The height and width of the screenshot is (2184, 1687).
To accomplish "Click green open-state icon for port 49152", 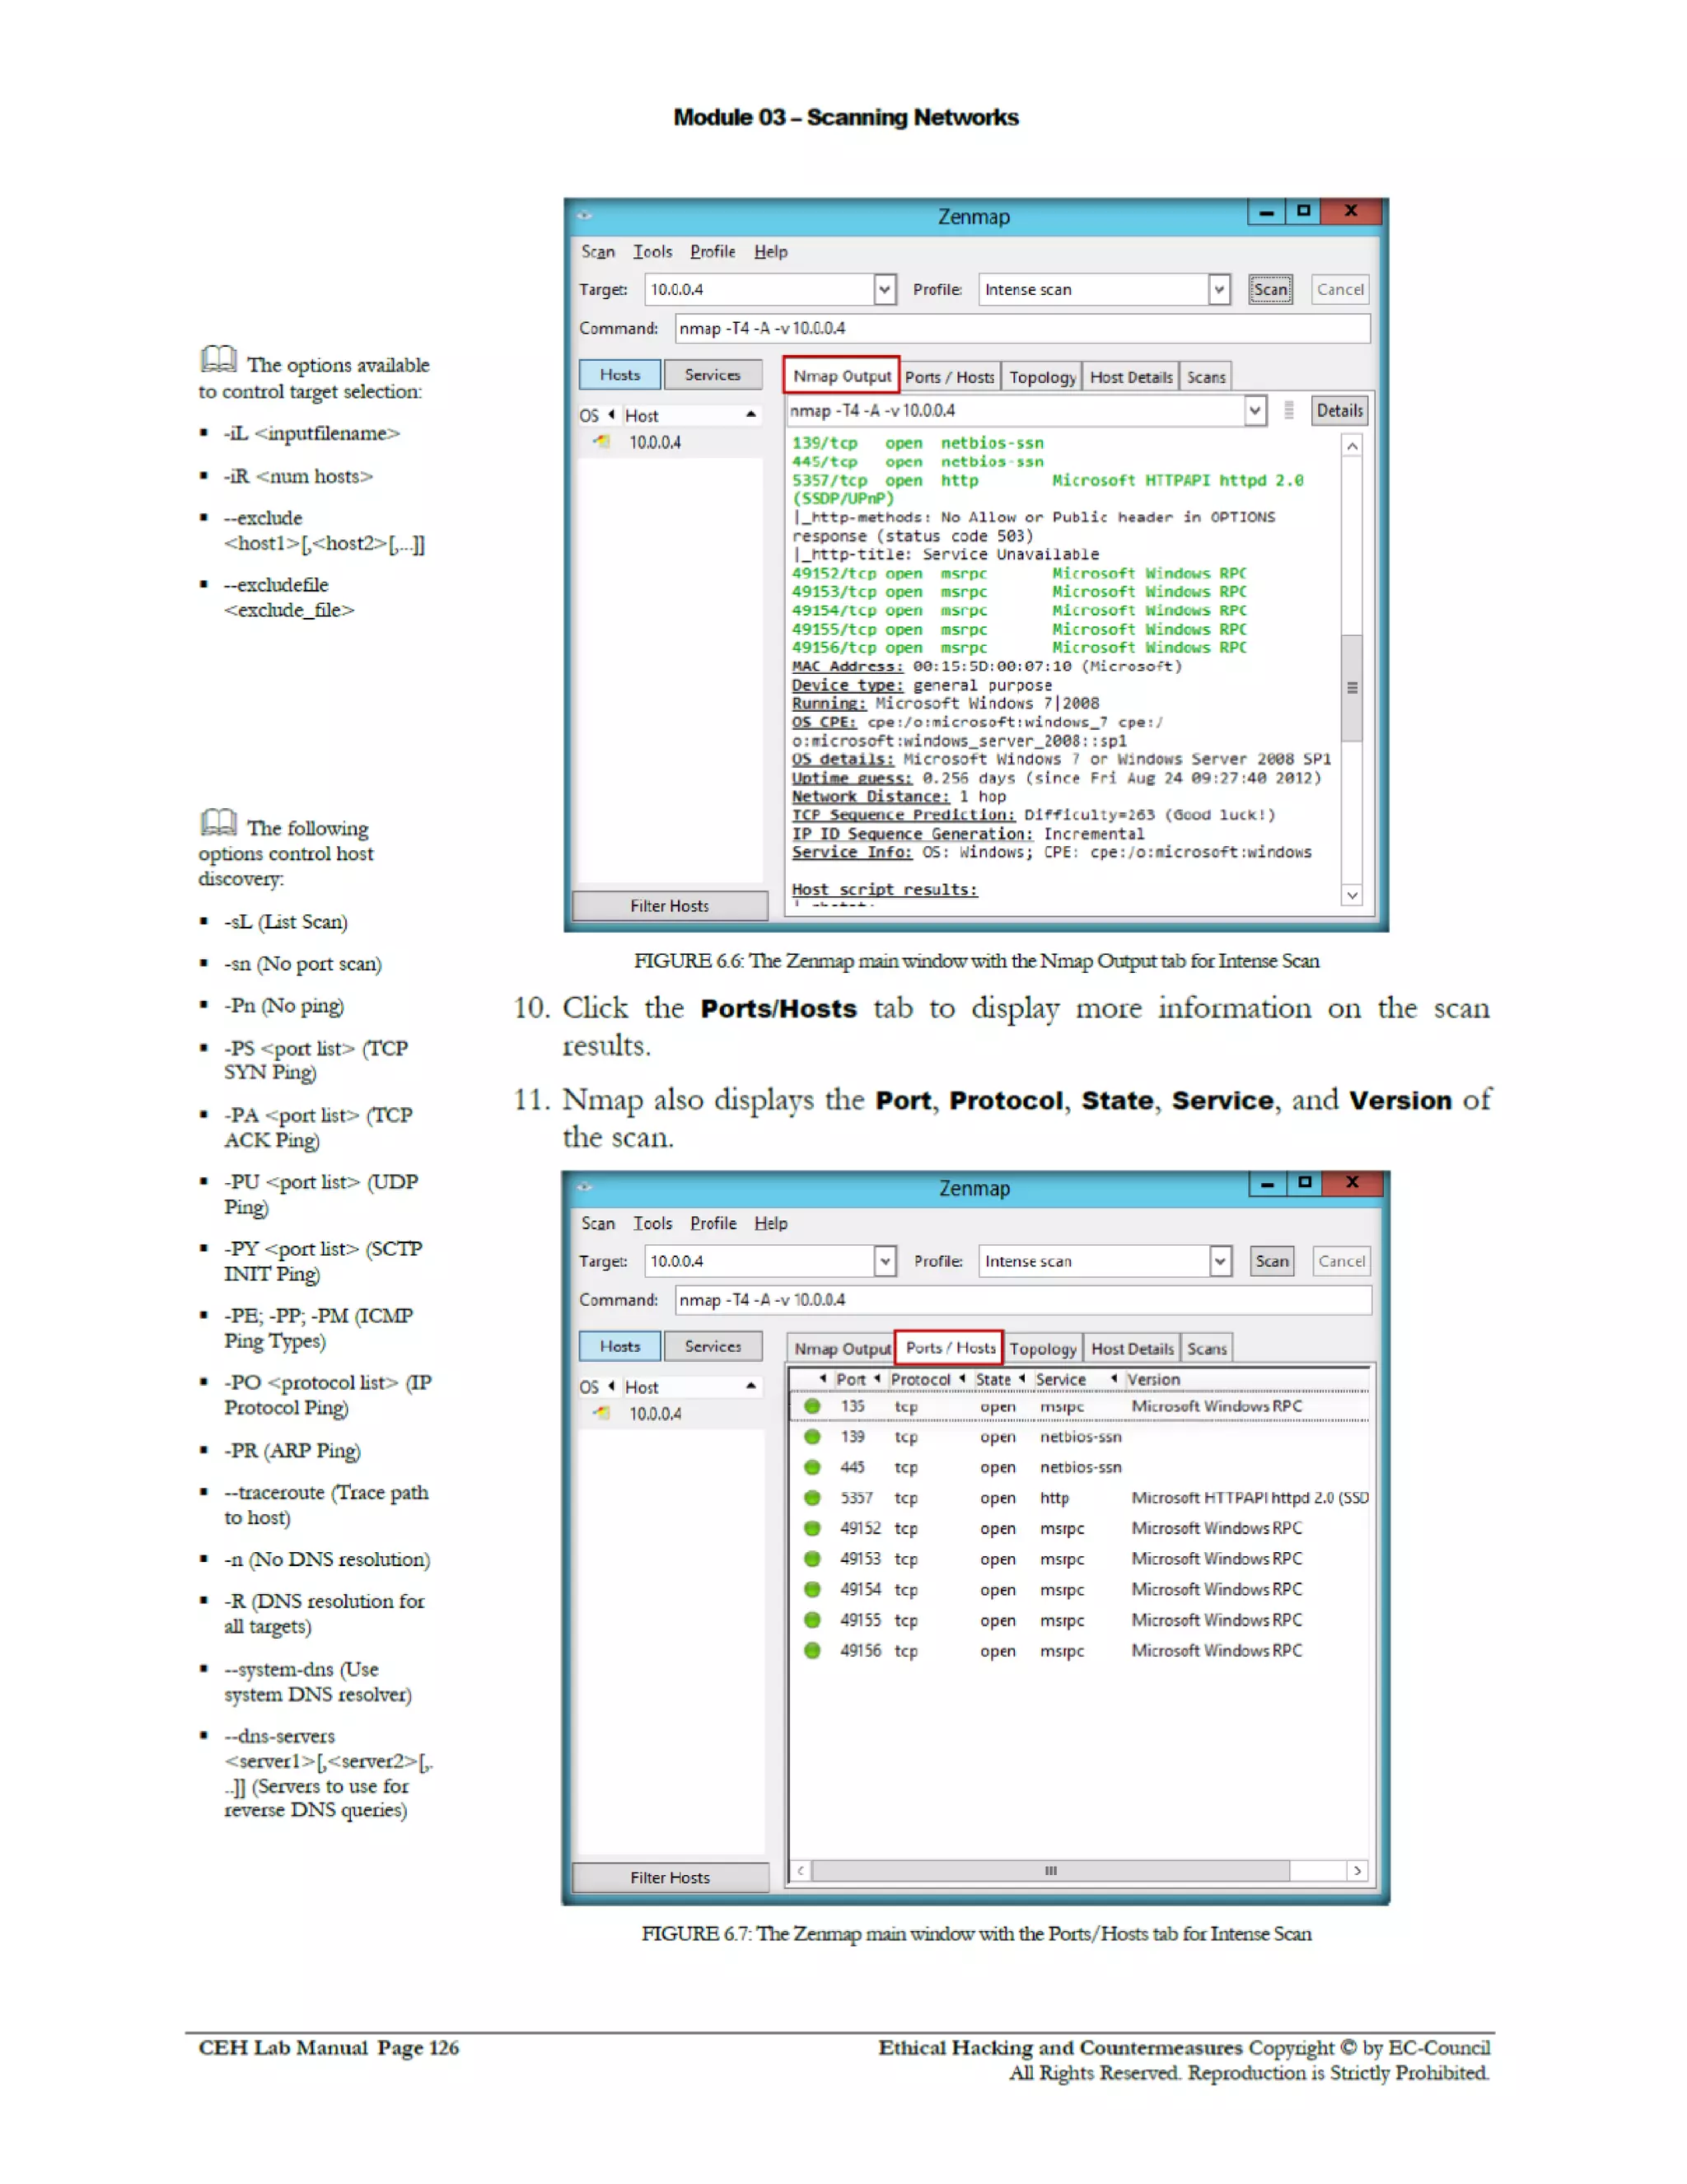I will pyautogui.click(x=812, y=1528).
